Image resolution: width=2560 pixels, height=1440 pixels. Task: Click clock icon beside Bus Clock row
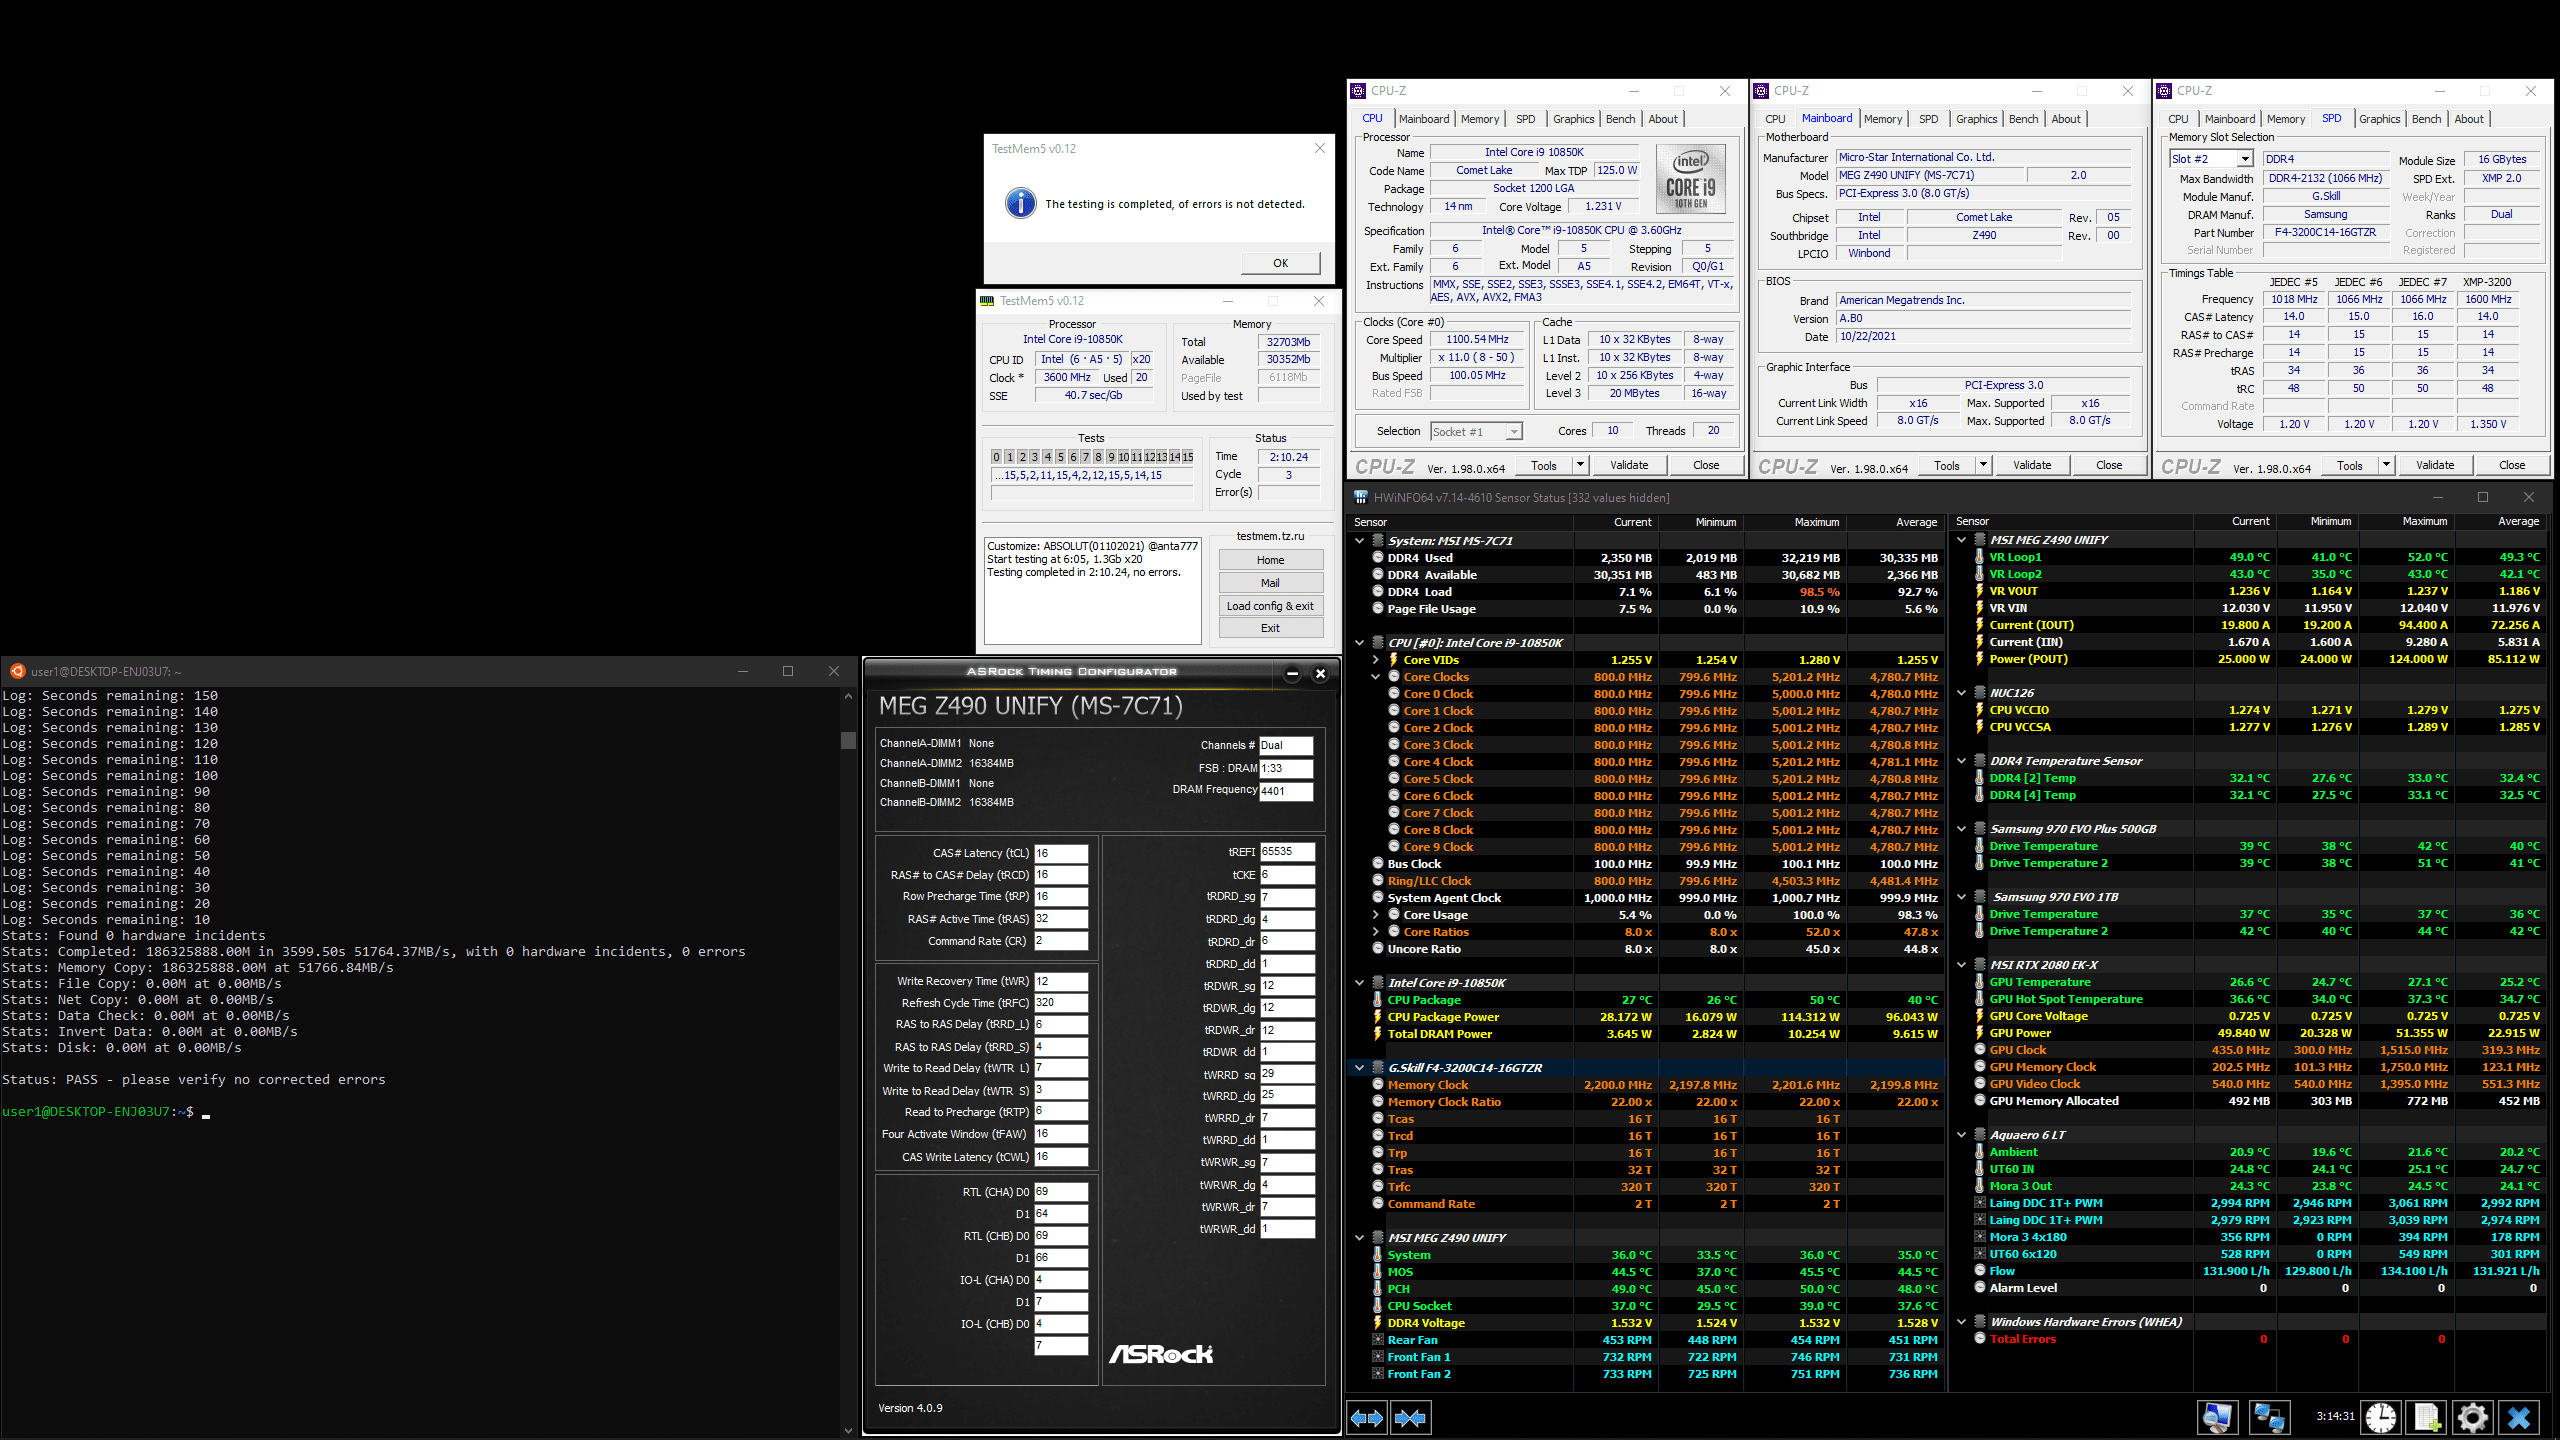[1378, 863]
